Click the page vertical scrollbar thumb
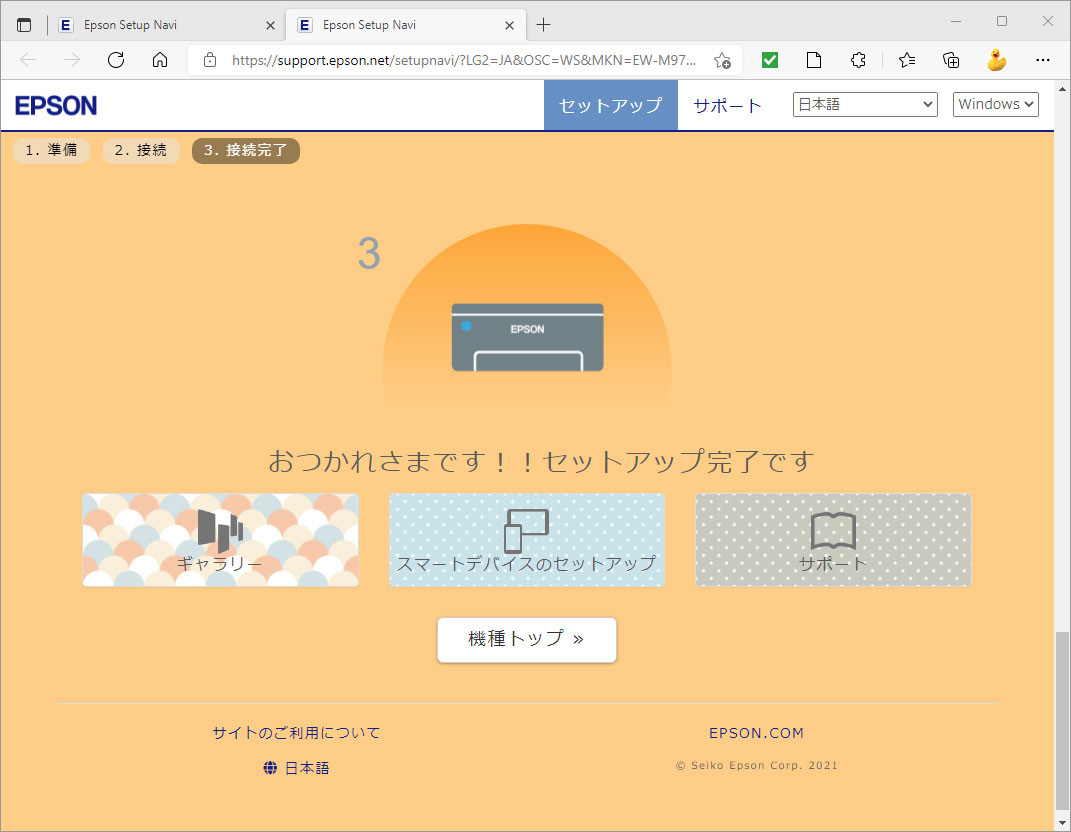 1062,720
